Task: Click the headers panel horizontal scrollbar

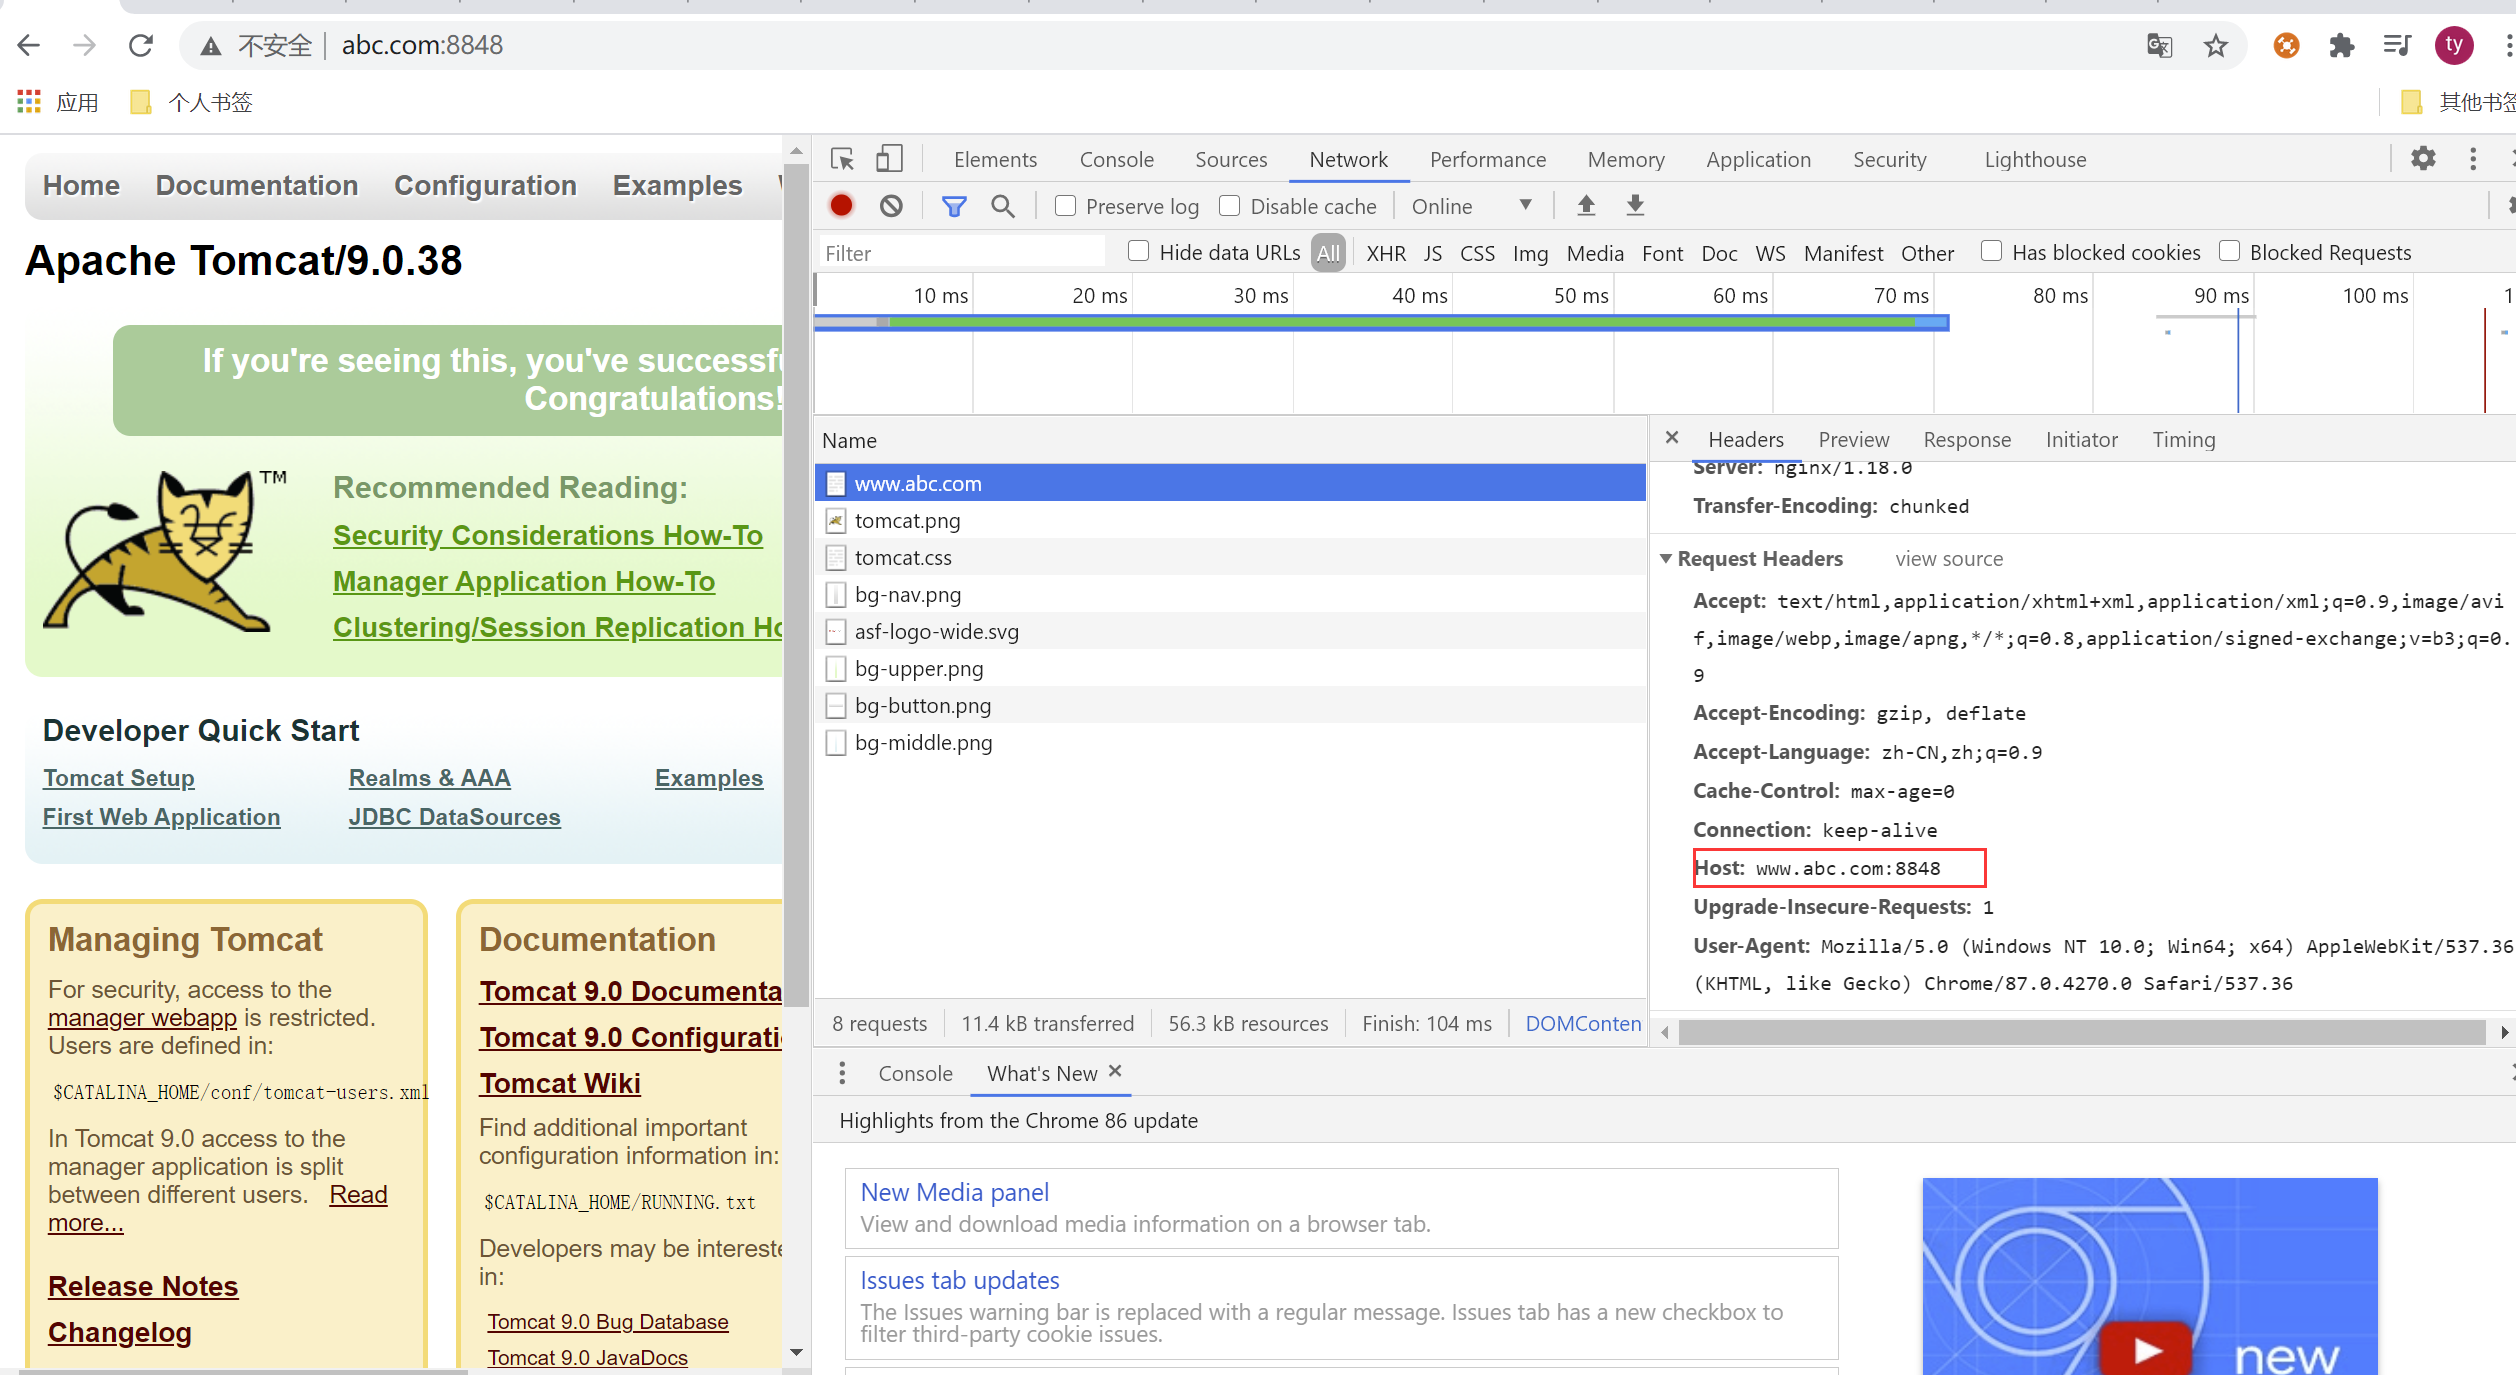Action: click(x=2080, y=1032)
